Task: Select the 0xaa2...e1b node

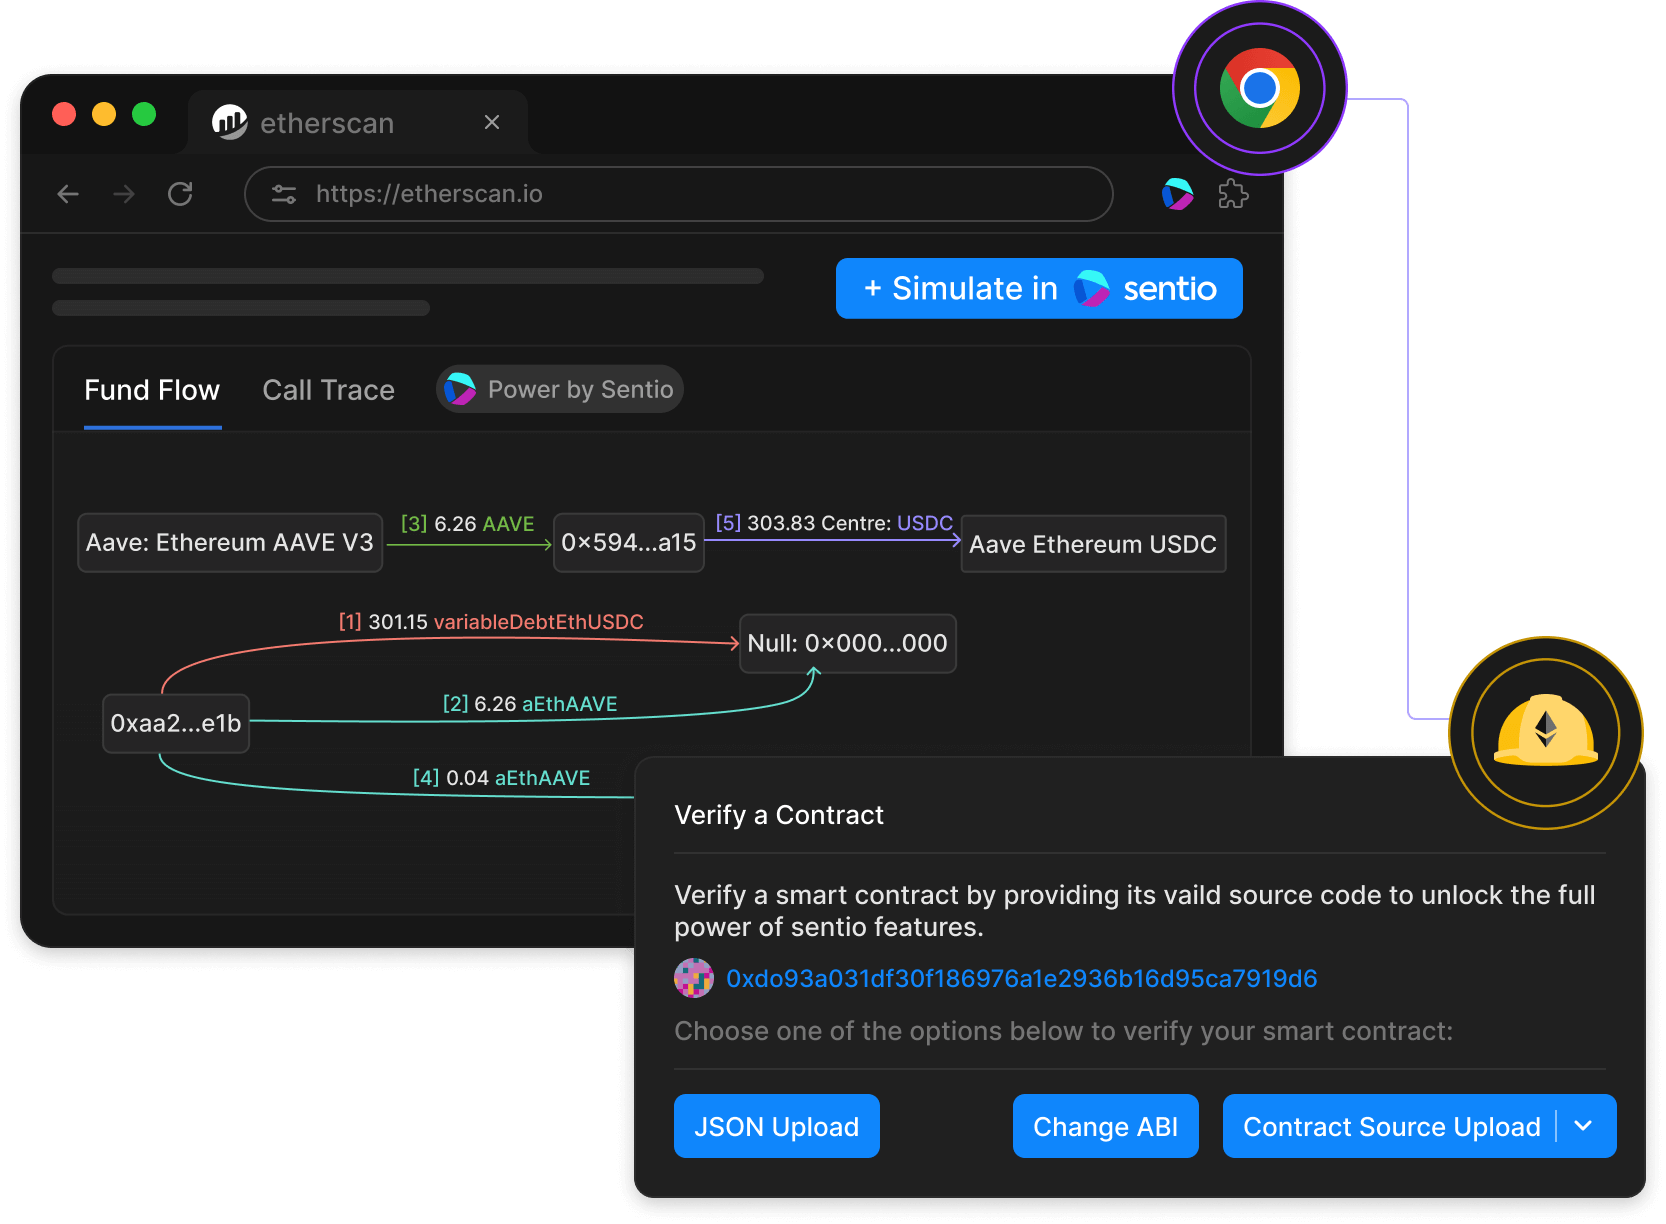Action: tap(176, 723)
